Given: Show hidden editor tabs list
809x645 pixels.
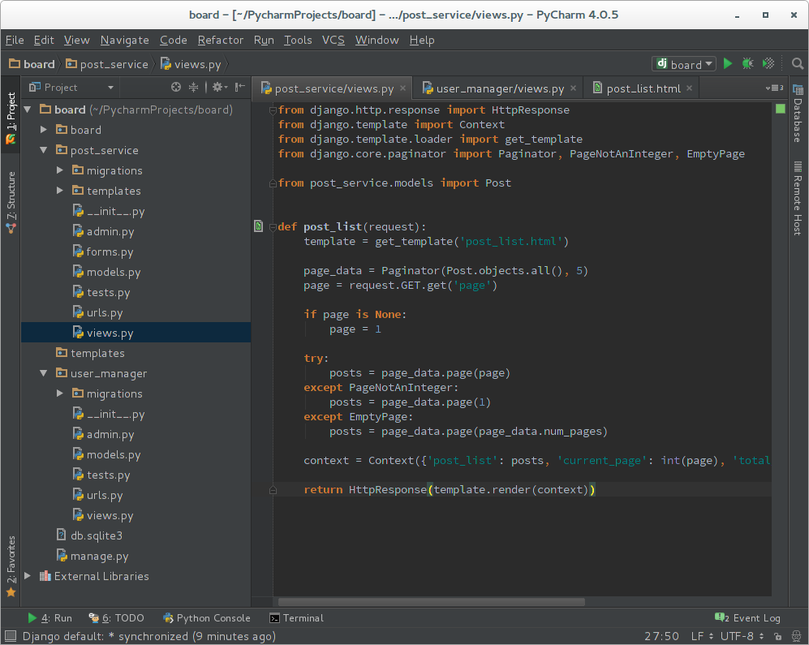Looking at the screenshot, I should (x=774, y=88).
